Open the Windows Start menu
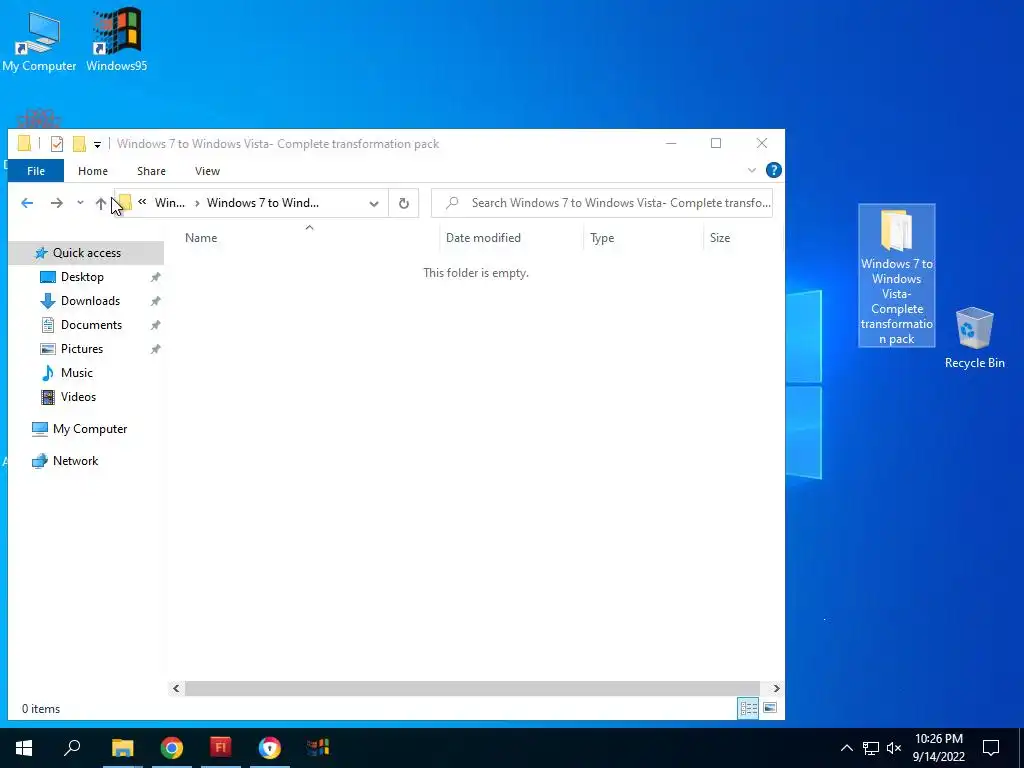 [x=24, y=748]
